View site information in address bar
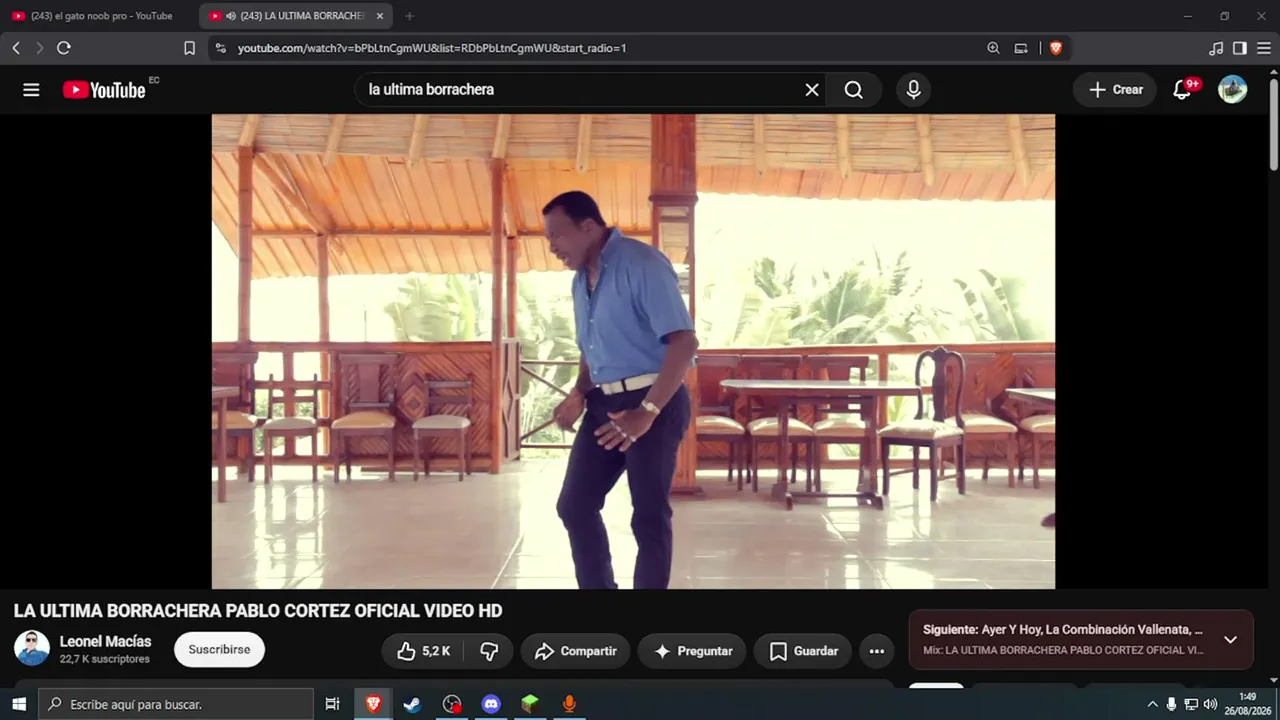The height and width of the screenshot is (720, 1280). (x=220, y=48)
